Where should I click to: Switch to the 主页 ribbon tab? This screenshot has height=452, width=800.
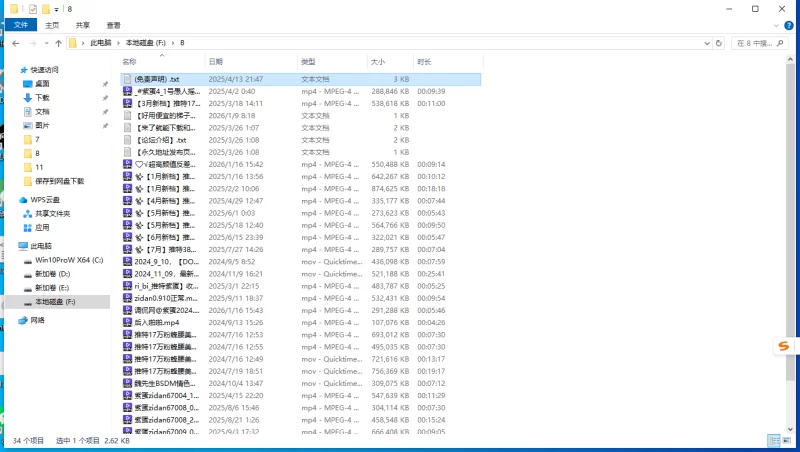click(52, 25)
